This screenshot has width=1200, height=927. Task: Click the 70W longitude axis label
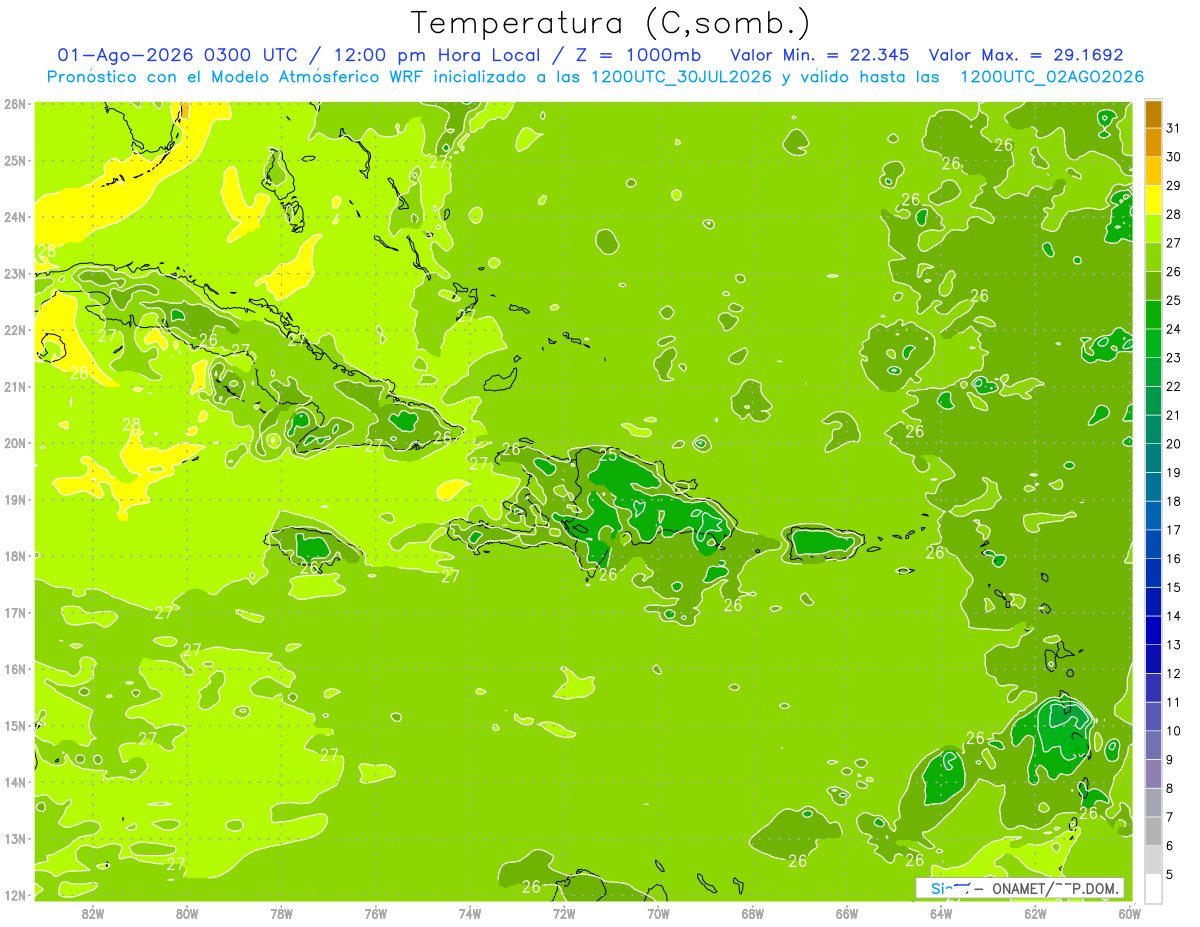coord(658,913)
